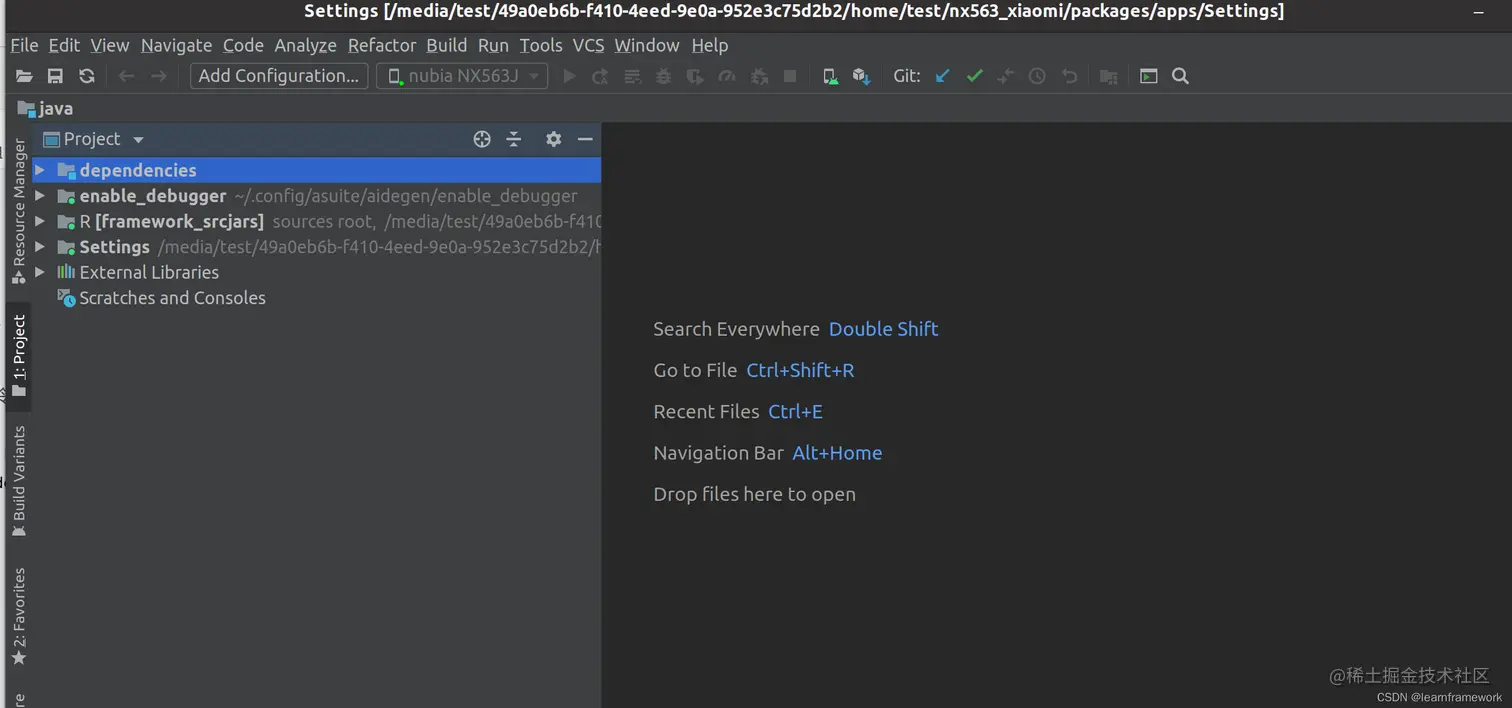
Task: Click the Profile gauge icon
Action: tap(727, 76)
